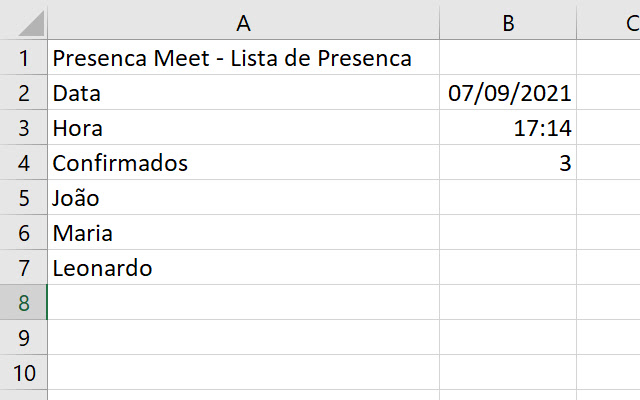This screenshot has width=640, height=400.
Task: Select column A header
Action: click(x=243, y=22)
